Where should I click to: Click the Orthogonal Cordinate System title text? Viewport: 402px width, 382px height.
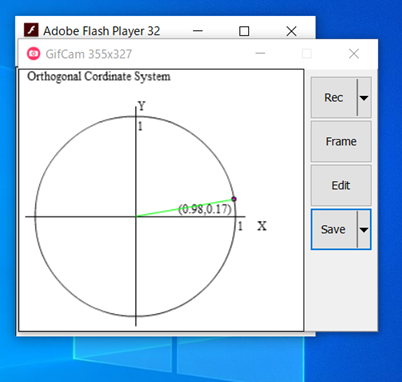[99, 76]
